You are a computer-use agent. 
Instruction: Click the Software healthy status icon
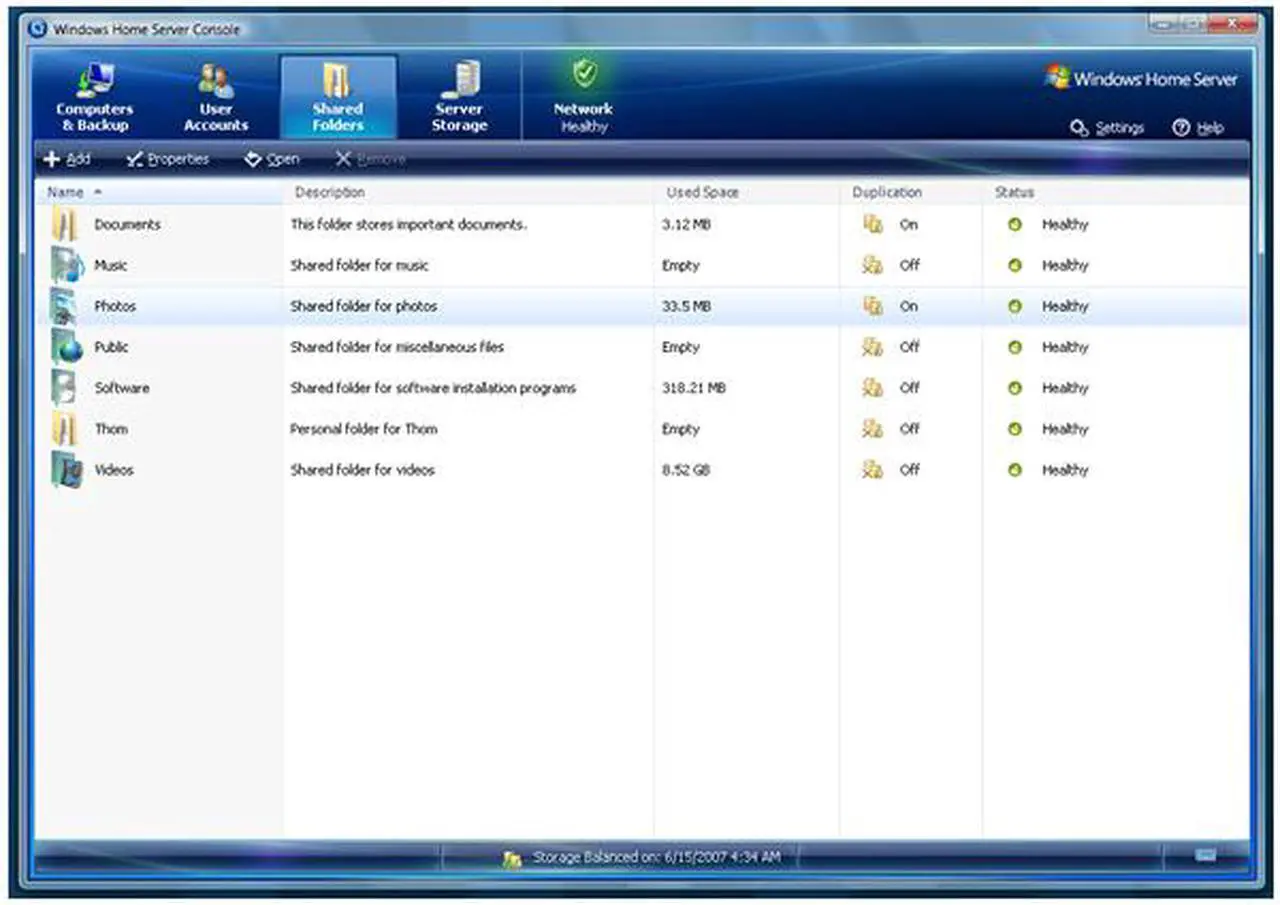click(1015, 388)
